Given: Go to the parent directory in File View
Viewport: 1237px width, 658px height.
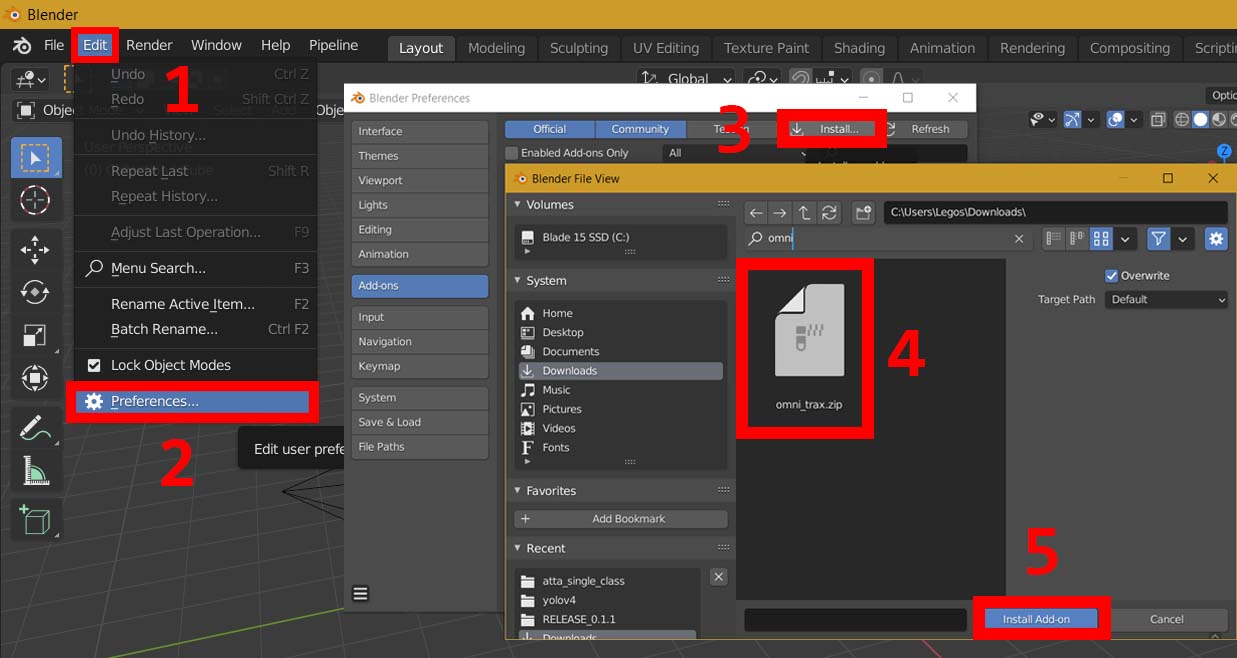Looking at the screenshot, I should 805,212.
